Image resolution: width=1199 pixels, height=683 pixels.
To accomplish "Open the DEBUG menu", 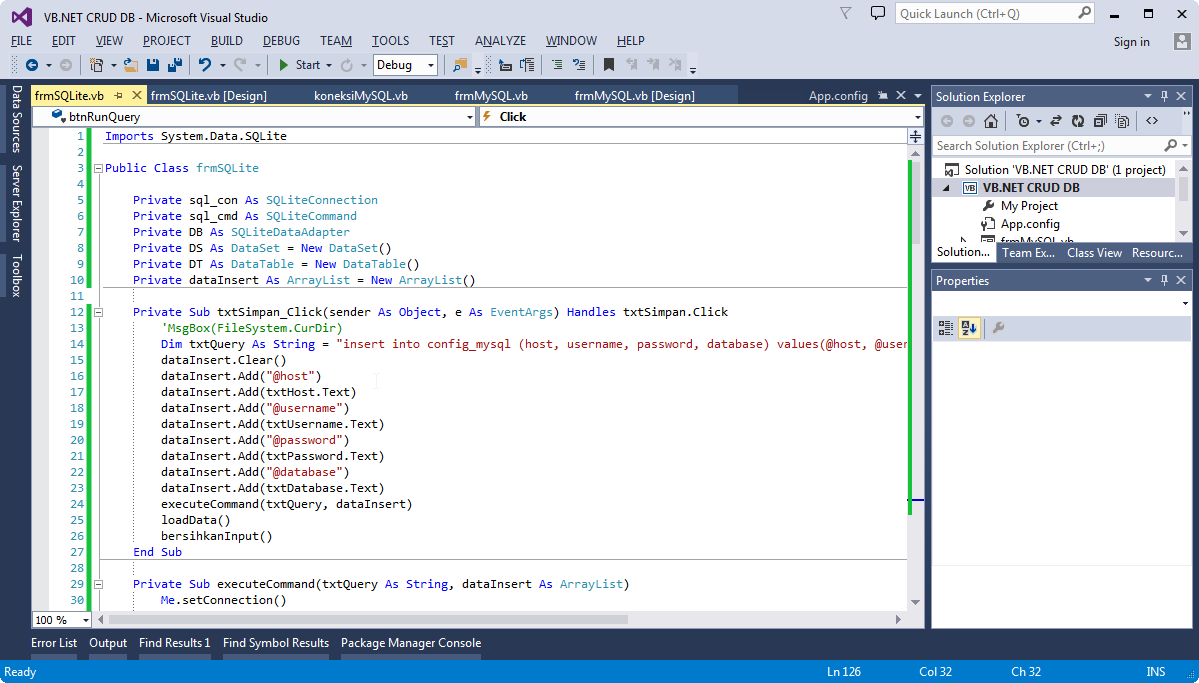I will (x=281, y=41).
